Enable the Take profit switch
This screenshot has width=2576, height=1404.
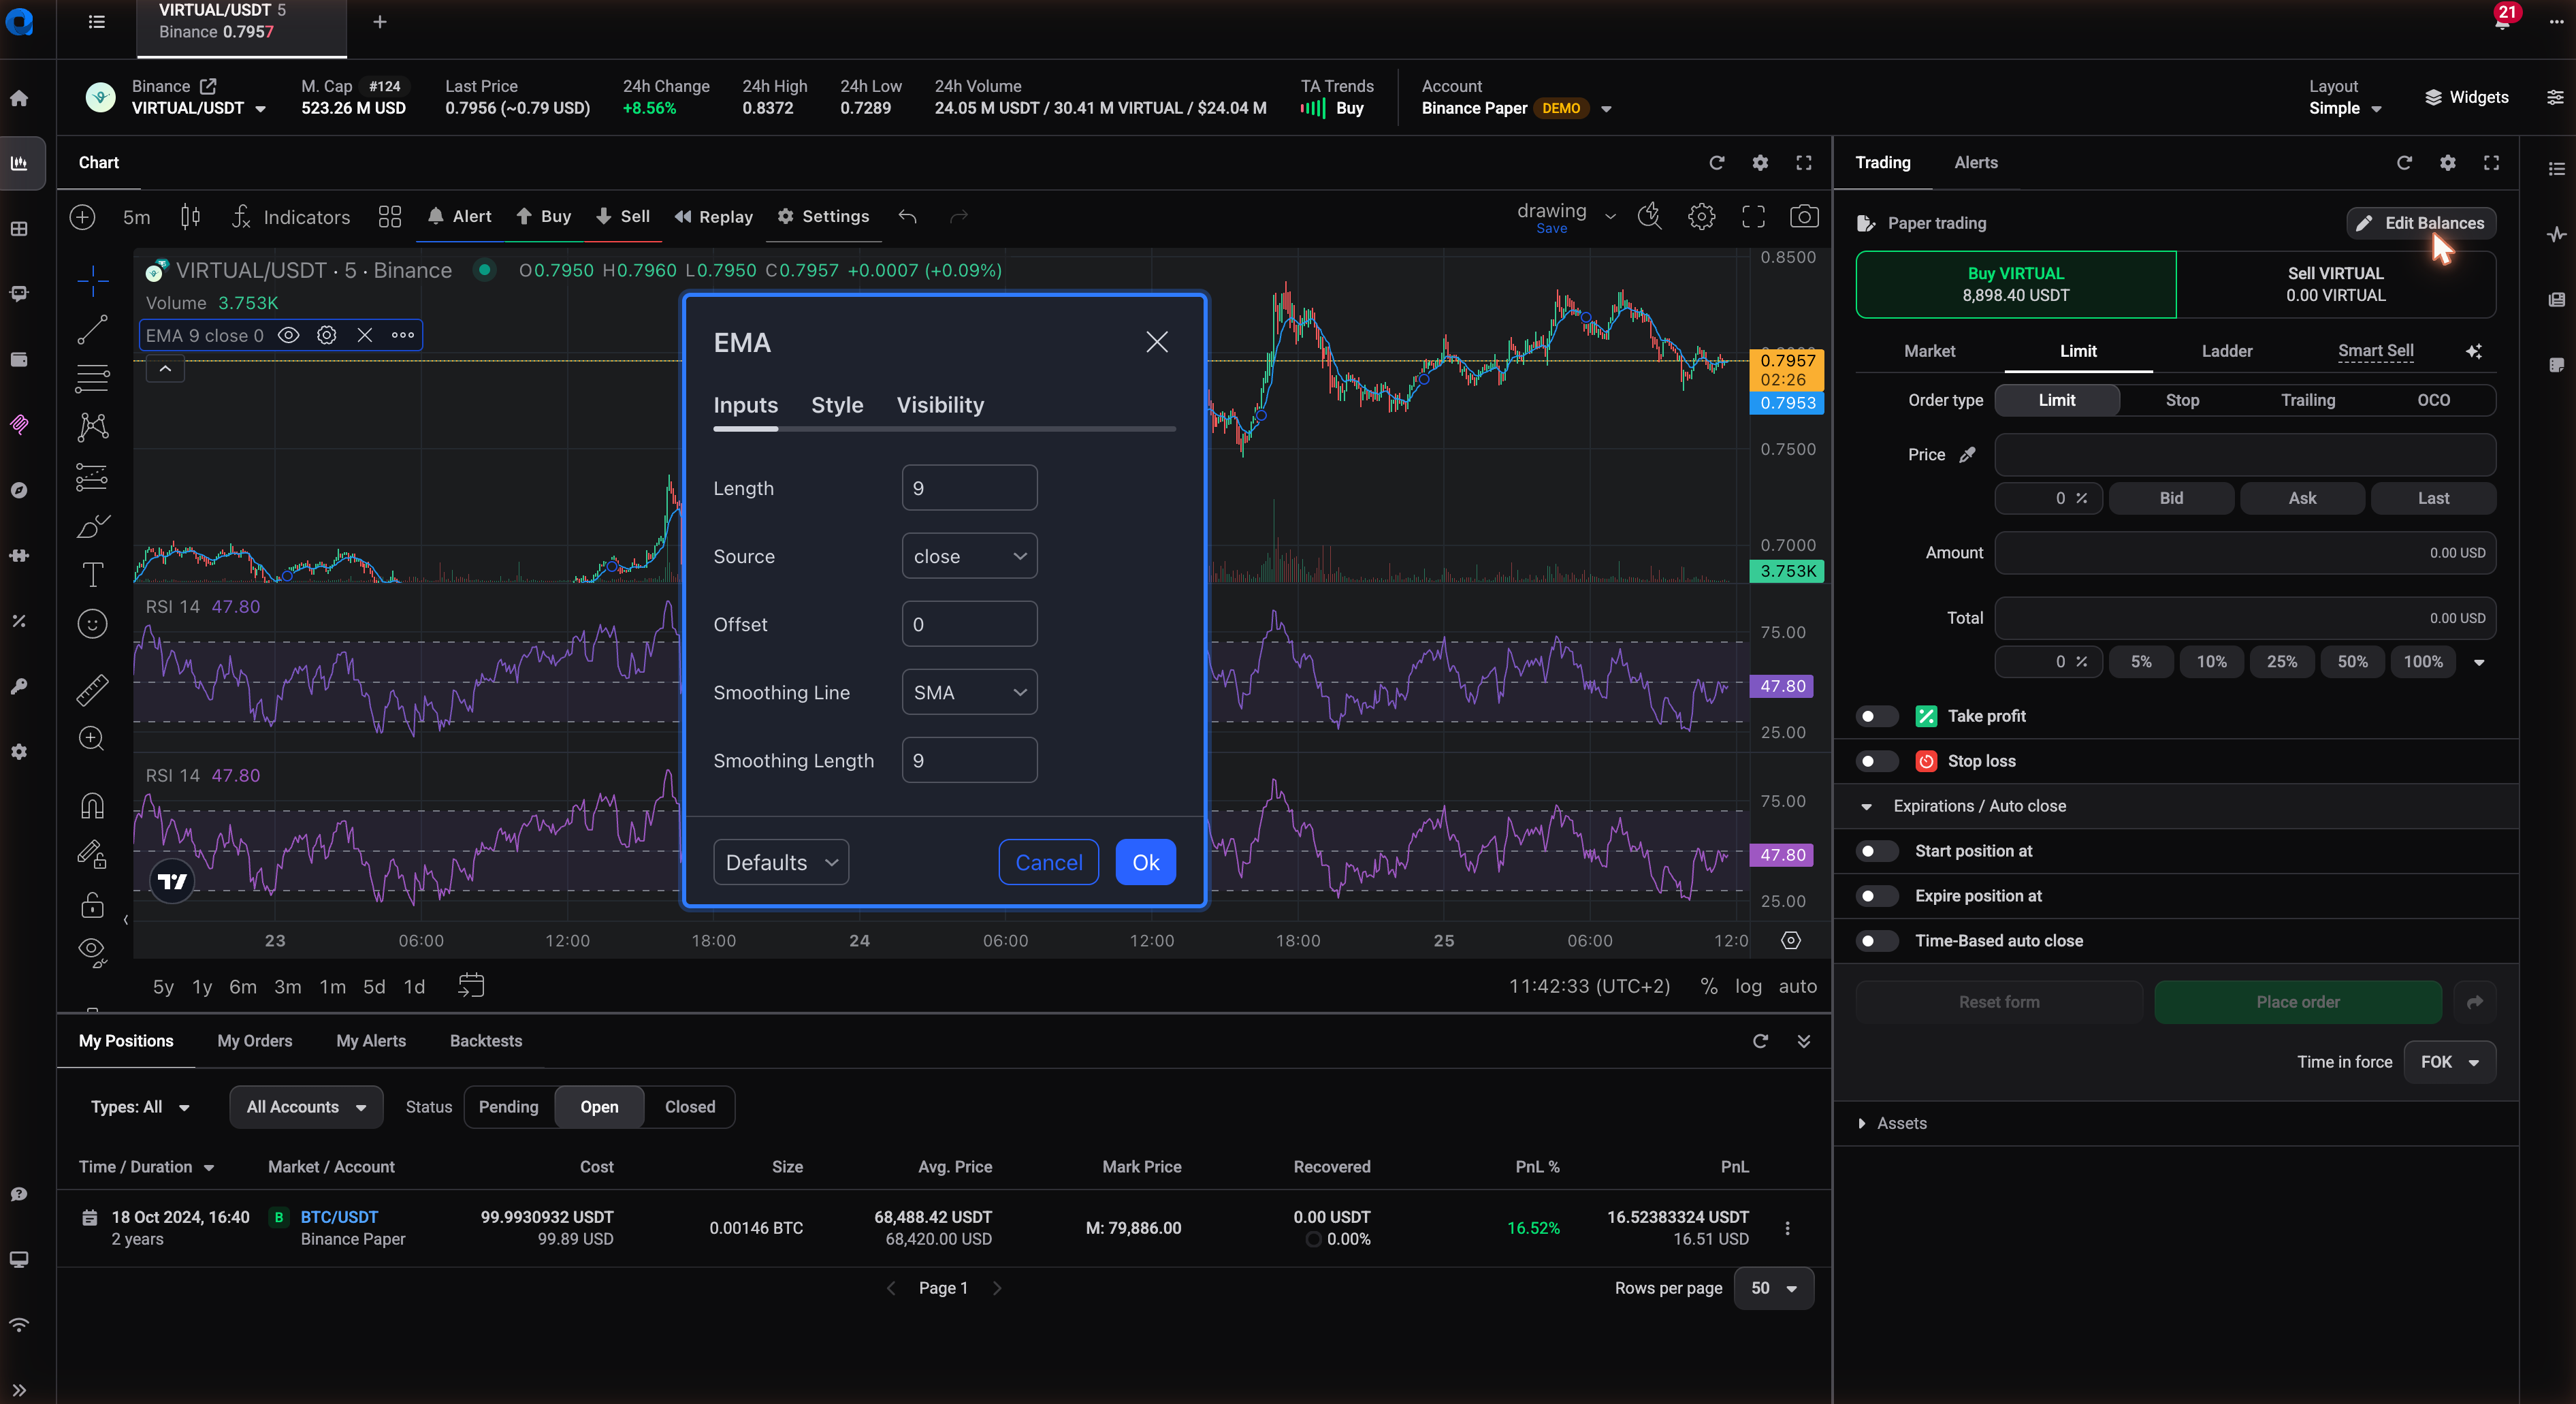(x=1877, y=716)
